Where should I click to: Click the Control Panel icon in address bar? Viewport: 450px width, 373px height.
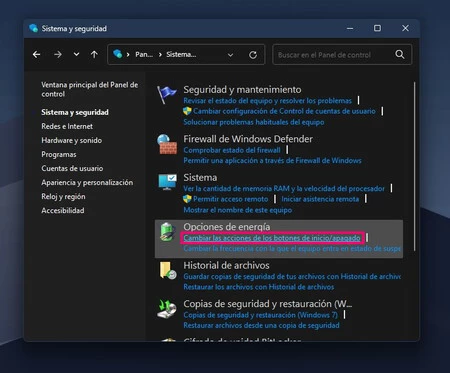point(117,54)
